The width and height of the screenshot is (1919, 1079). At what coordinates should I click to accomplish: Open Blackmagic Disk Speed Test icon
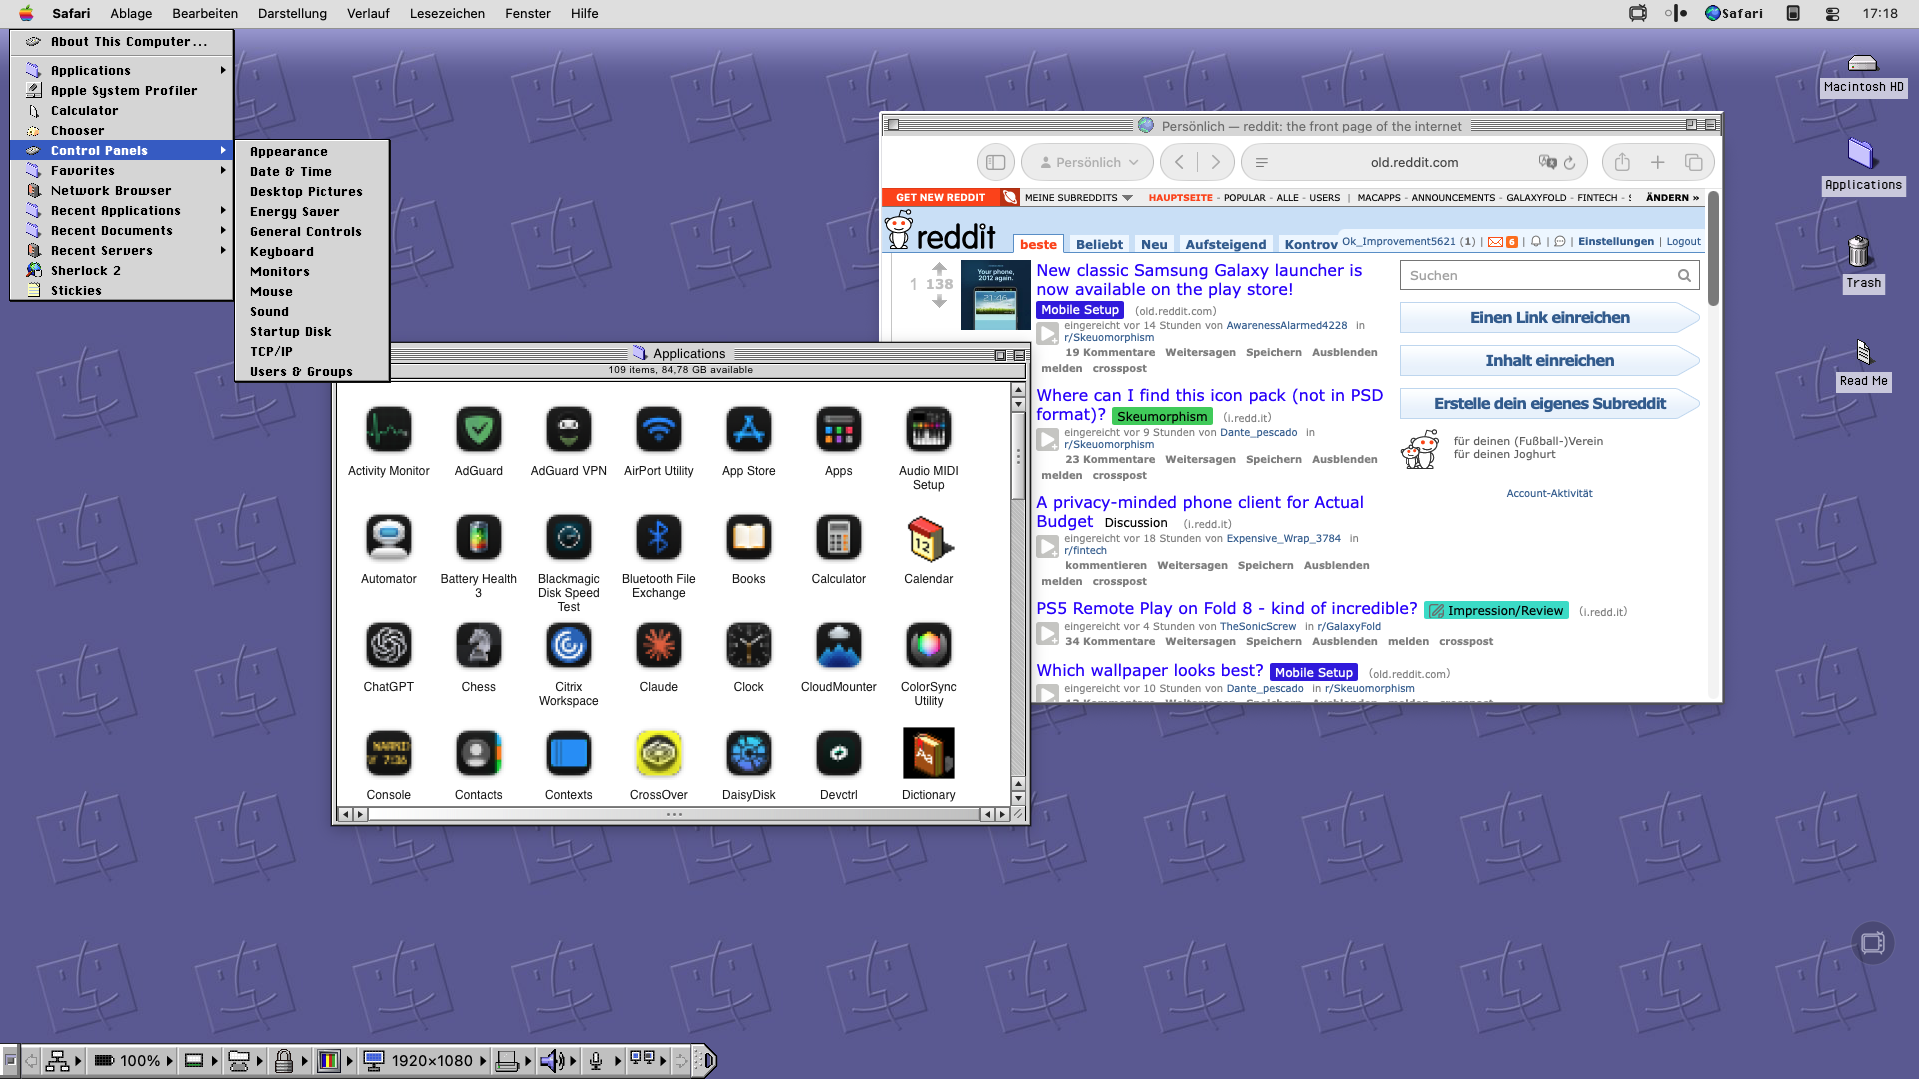[568, 538]
